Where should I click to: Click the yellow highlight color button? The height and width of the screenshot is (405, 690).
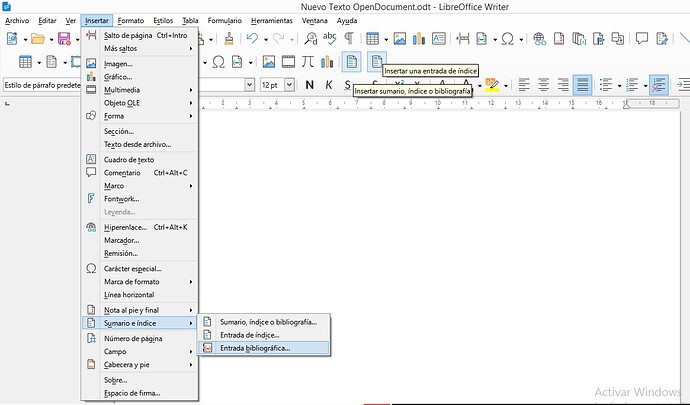click(492, 85)
